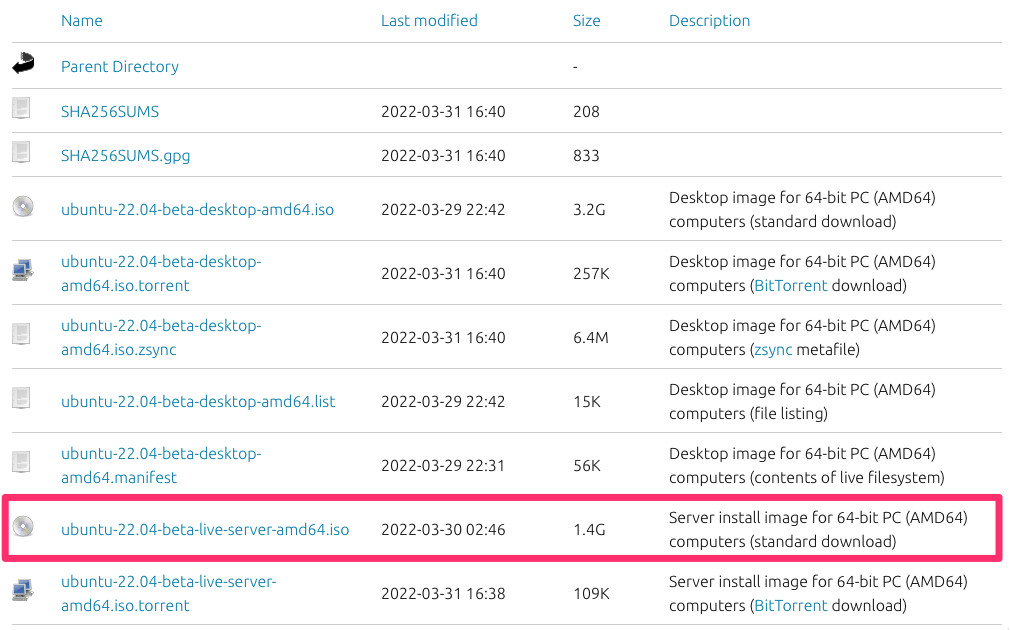Click the file icon for desktop-amd64.list
Viewport: 1010px width, 630px height.
pos(21,397)
